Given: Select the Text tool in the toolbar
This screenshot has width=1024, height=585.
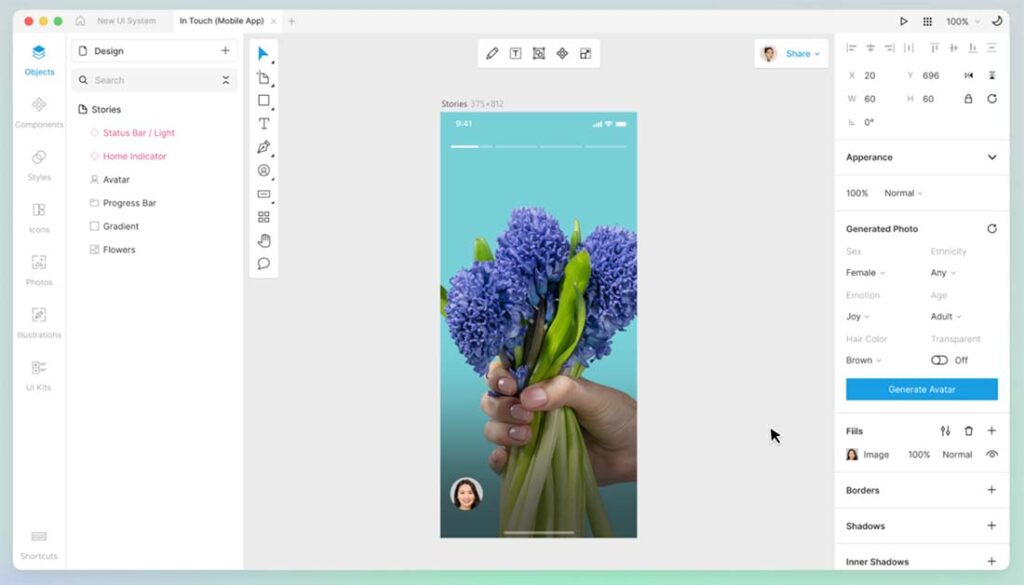Looking at the screenshot, I should [264, 124].
